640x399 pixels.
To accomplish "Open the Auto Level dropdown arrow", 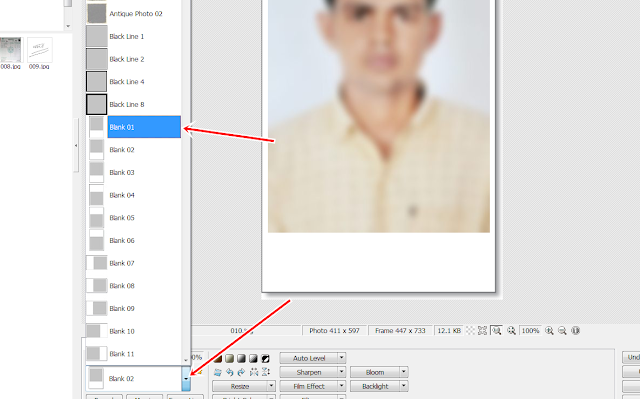I will 342,358.
